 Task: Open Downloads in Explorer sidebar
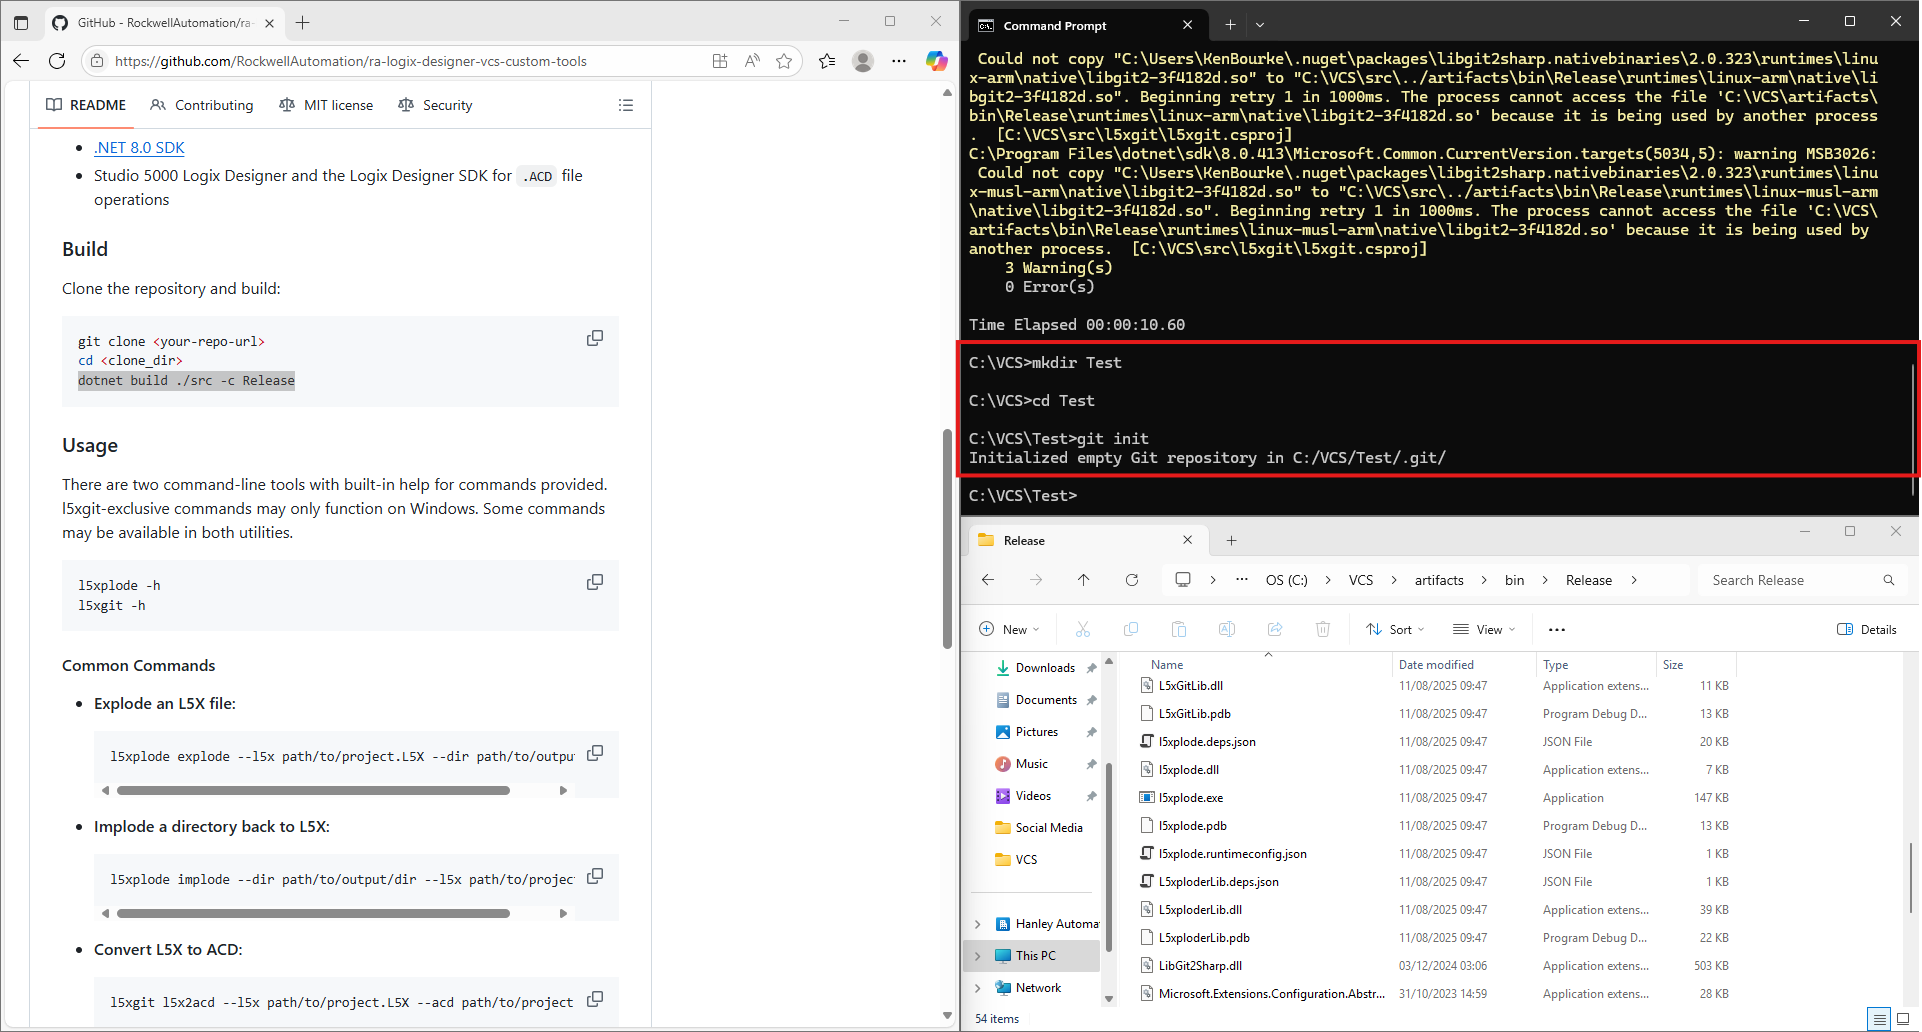[x=1045, y=668]
